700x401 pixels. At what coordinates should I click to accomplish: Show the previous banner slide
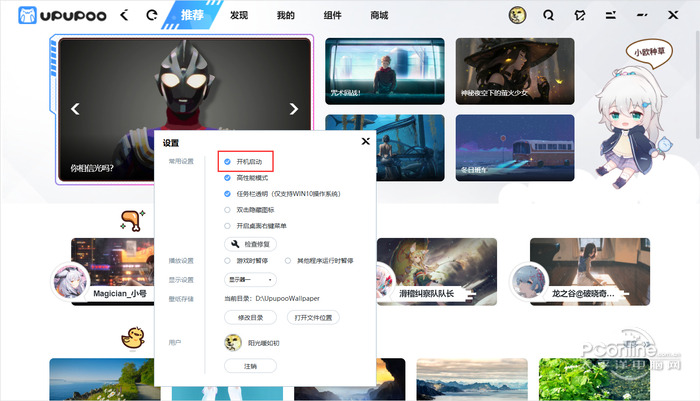75,109
